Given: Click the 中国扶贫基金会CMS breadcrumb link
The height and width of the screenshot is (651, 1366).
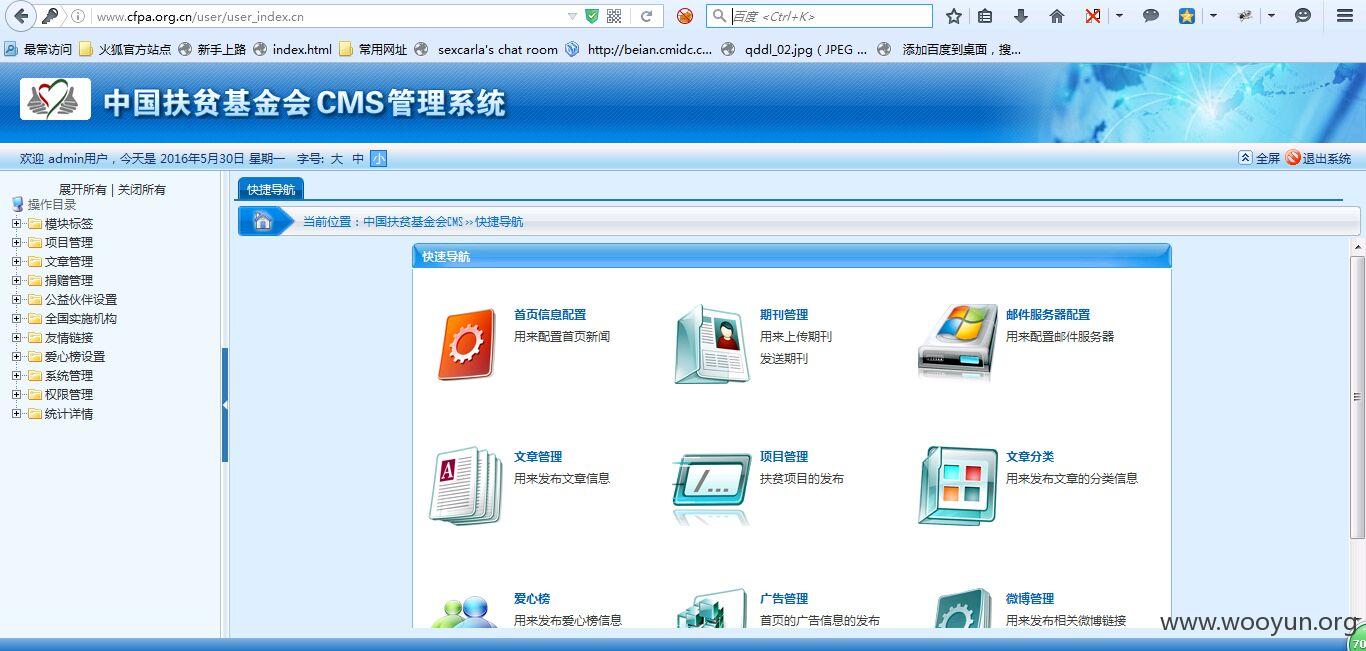Looking at the screenshot, I should pyautogui.click(x=413, y=222).
